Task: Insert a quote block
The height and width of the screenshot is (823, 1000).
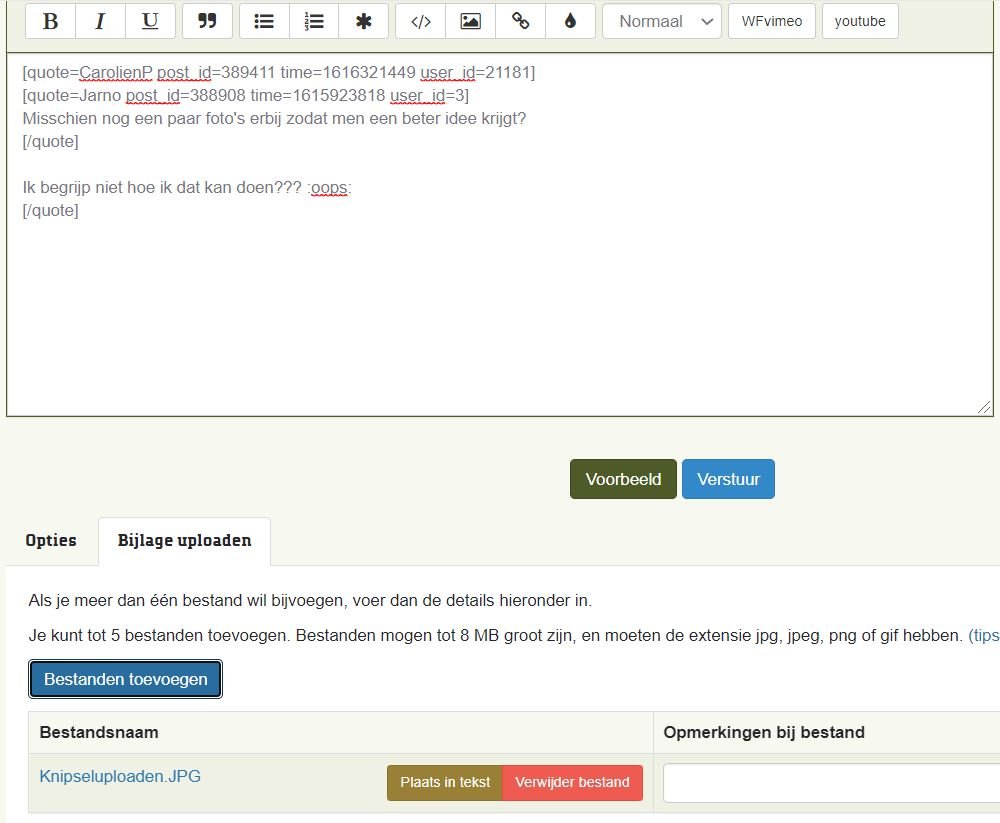Action: [207, 21]
